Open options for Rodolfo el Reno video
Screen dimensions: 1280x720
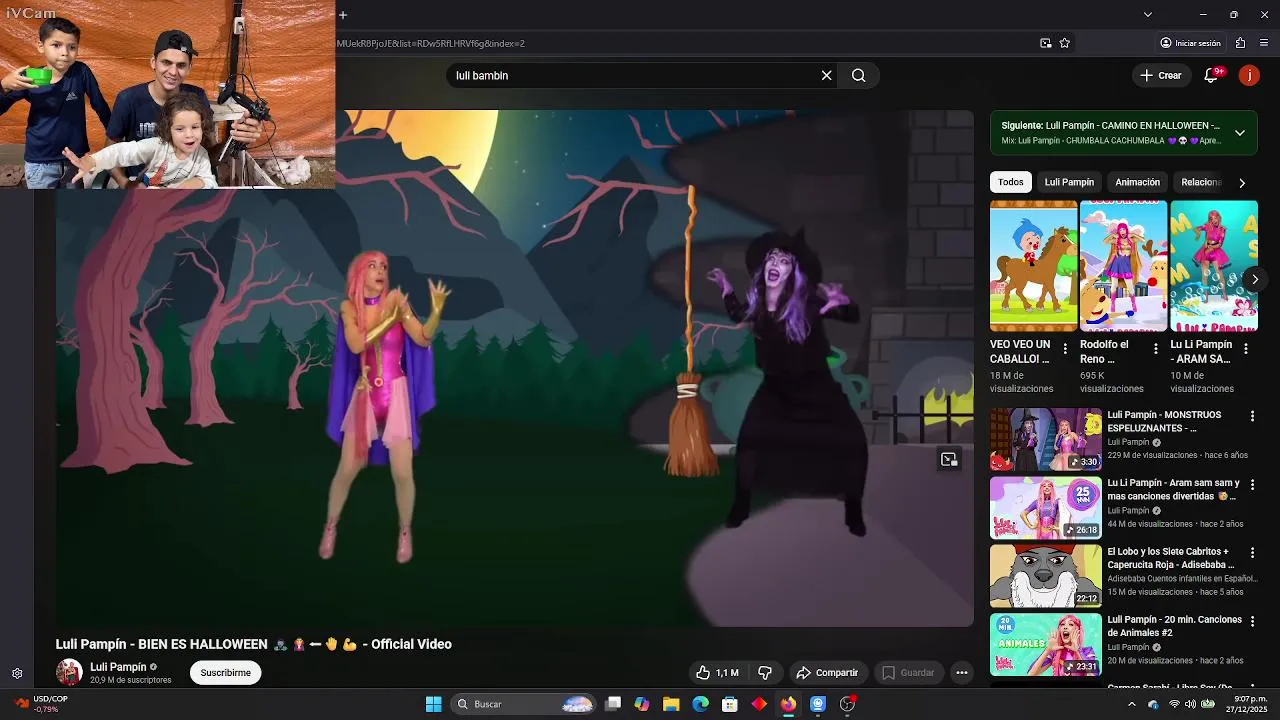coord(1156,349)
